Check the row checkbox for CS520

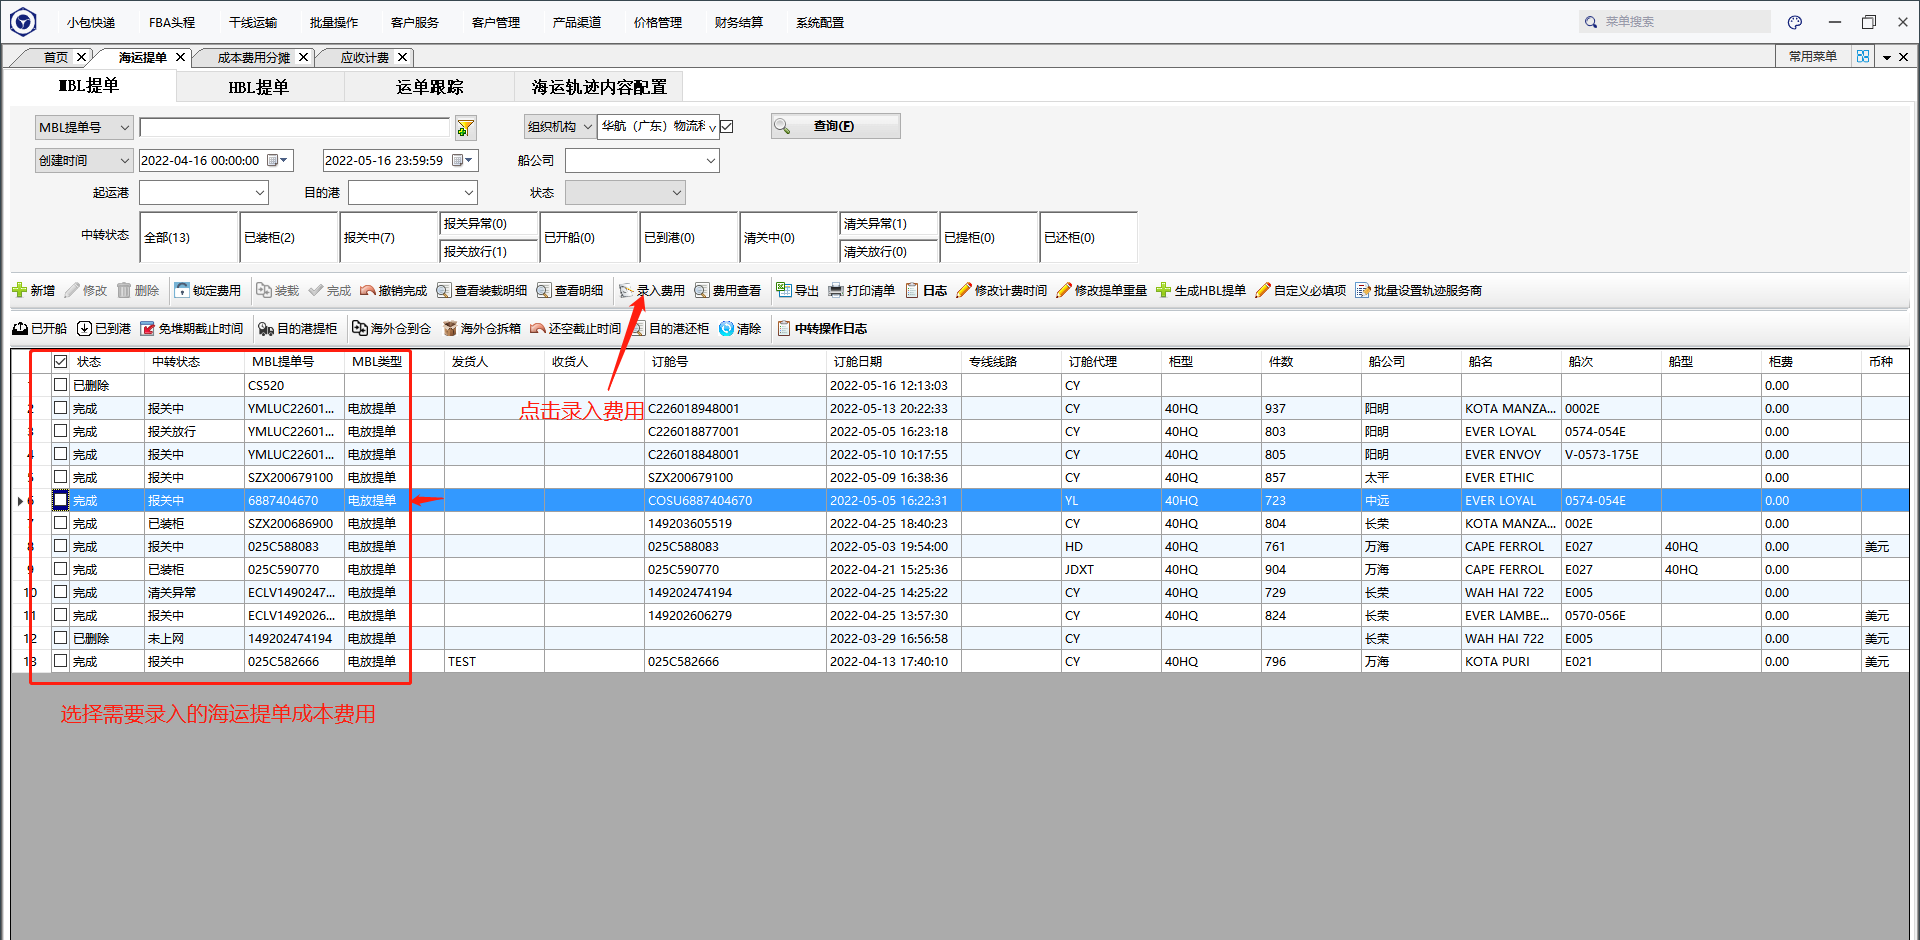tap(60, 384)
